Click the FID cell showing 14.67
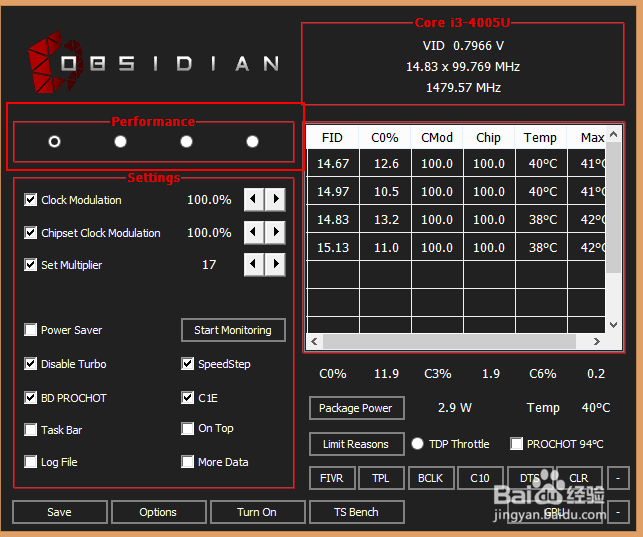The height and width of the screenshot is (537, 643). pos(333,164)
